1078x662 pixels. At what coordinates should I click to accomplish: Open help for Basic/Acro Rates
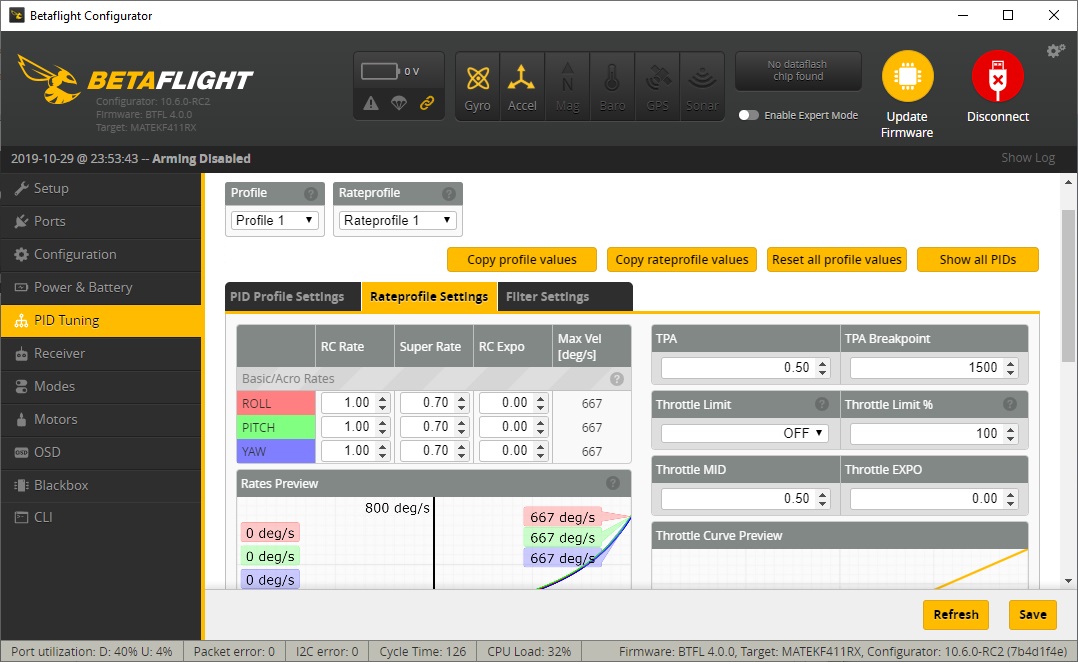click(617, 379)
